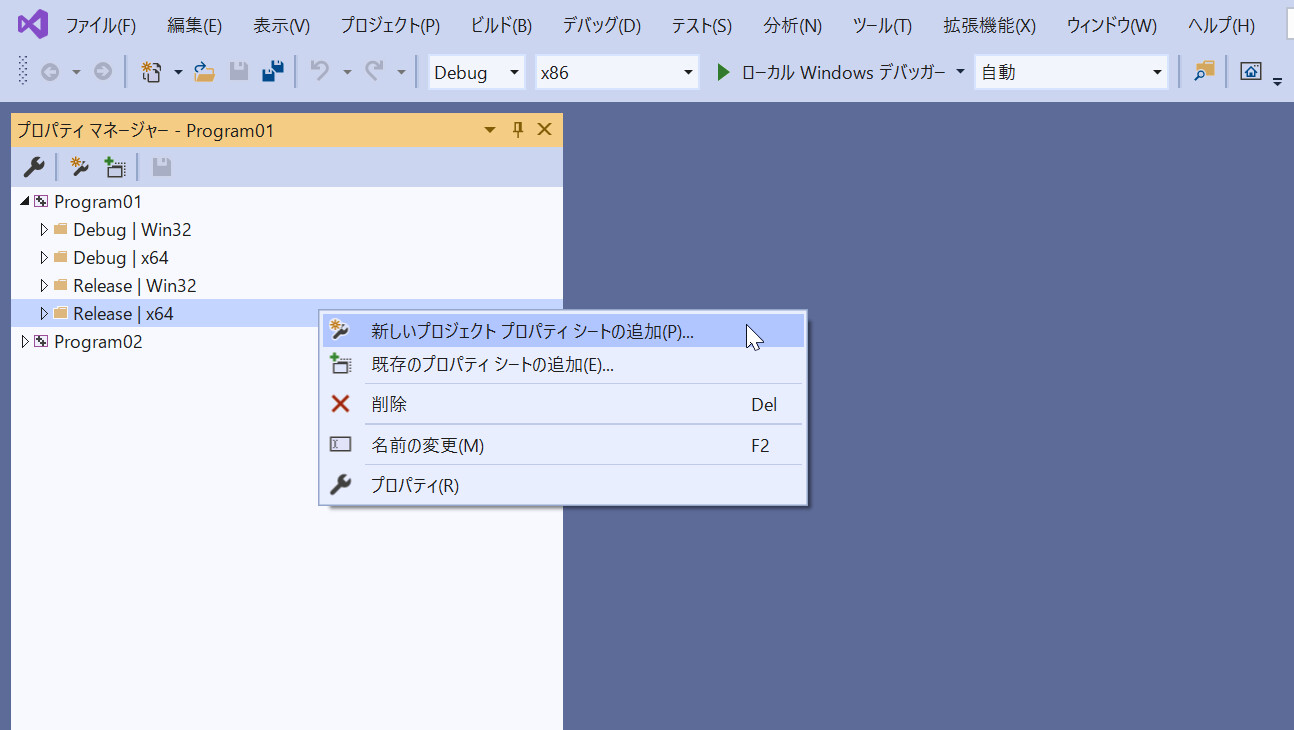This screenshot has width=1294, height=730.
Task: Open the 自動 dropdown in toolbar
Action: [x=1071, y=72]
